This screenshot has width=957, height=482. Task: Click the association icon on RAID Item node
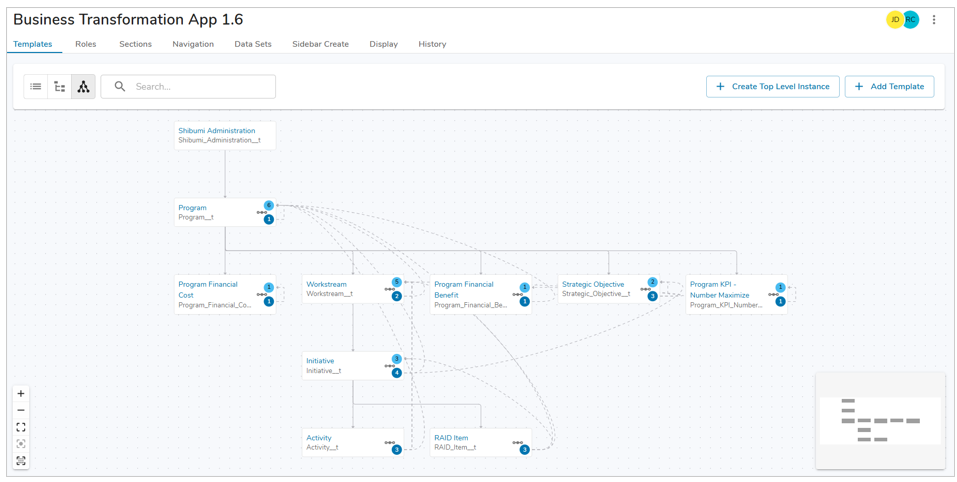[518, 443]
